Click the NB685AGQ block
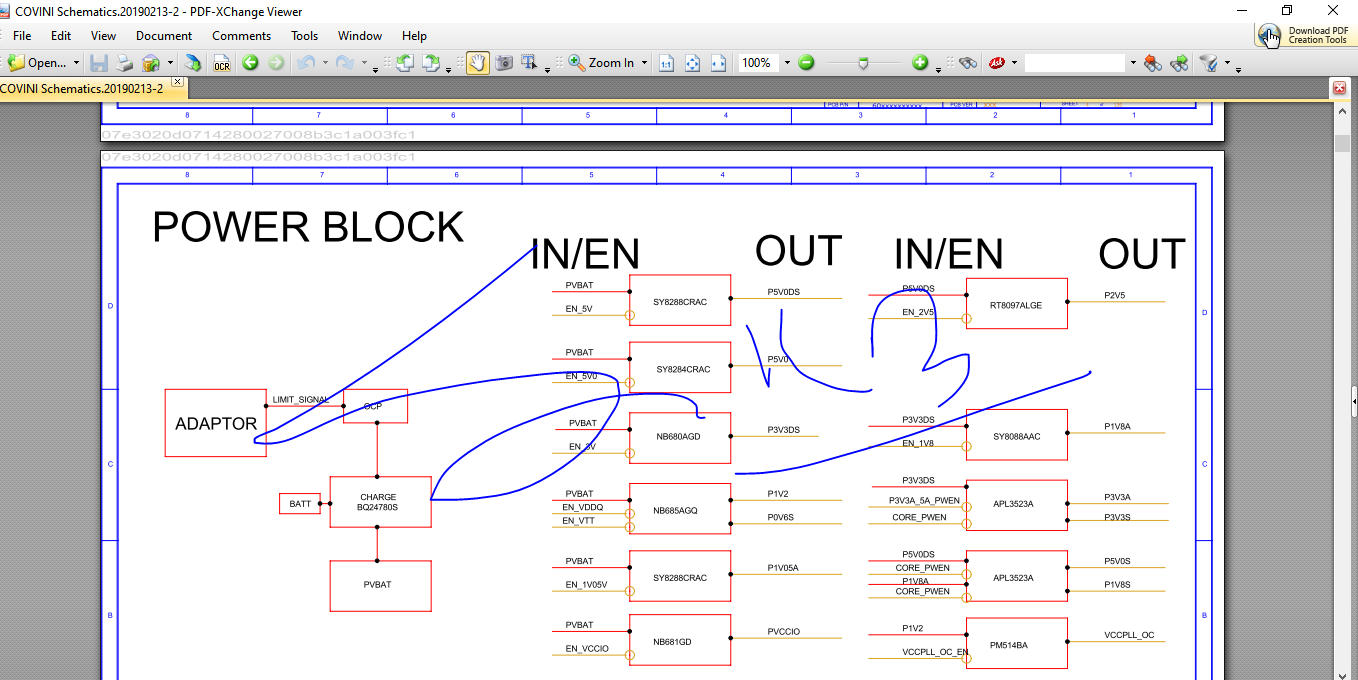The width and height of the screenshot is (1358, 680). [x=680, y=510]
